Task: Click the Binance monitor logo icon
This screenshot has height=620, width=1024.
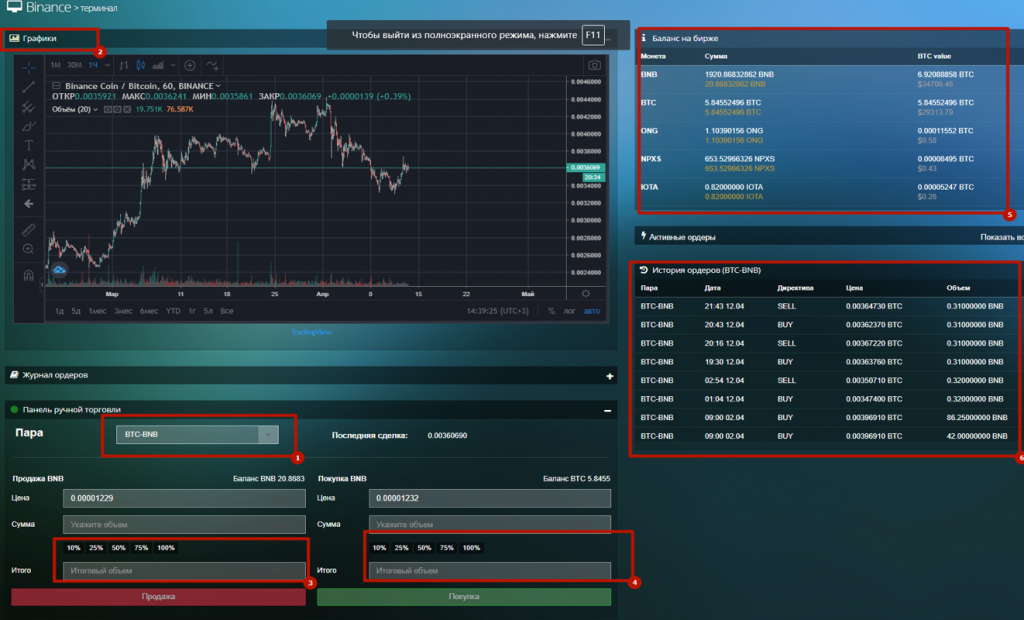Action: point(14,7)
